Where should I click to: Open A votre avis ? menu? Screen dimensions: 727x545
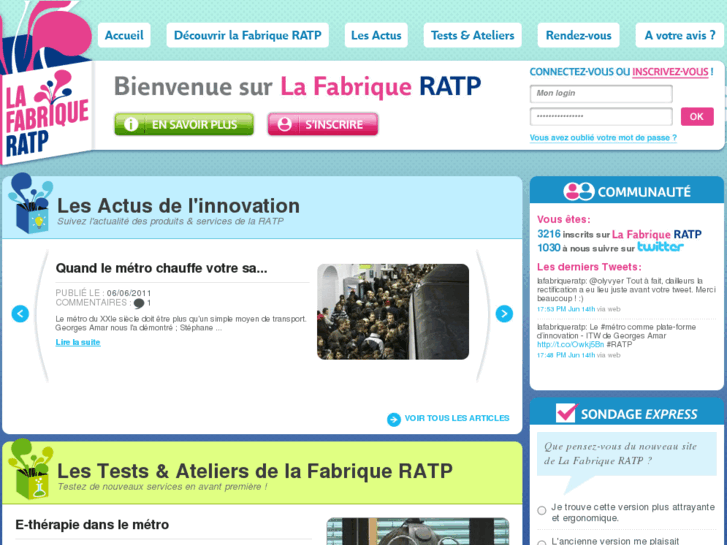680,35
